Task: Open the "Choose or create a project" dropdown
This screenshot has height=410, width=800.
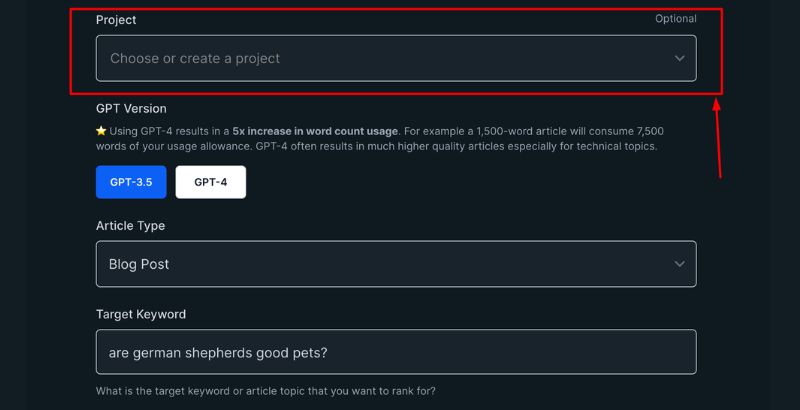Action: [x=395, y=58]
